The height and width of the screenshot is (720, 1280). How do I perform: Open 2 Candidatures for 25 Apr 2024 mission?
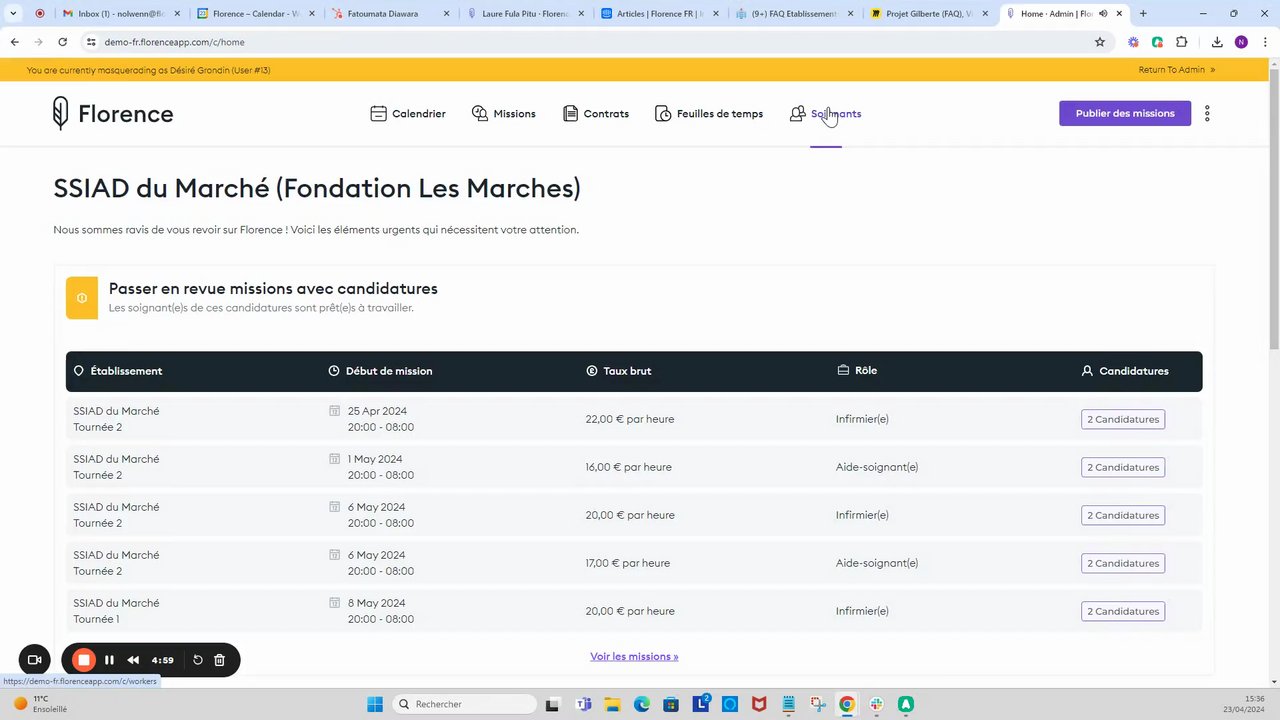(1123, 419)
